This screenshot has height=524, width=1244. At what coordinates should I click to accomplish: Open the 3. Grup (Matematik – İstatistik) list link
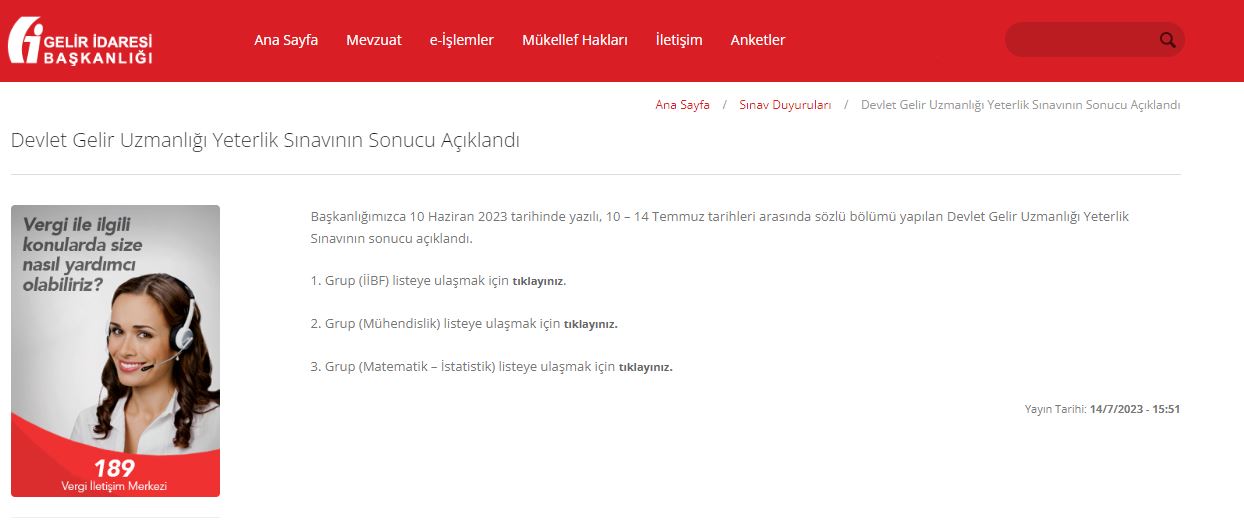(x=645, y=367)
